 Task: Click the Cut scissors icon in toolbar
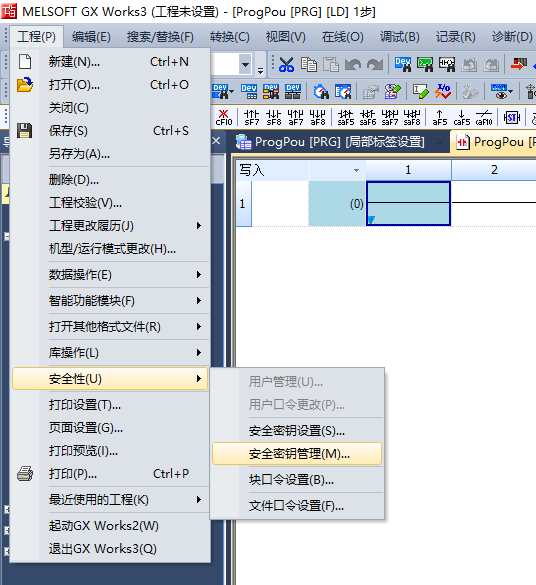(x=286, y=65)
